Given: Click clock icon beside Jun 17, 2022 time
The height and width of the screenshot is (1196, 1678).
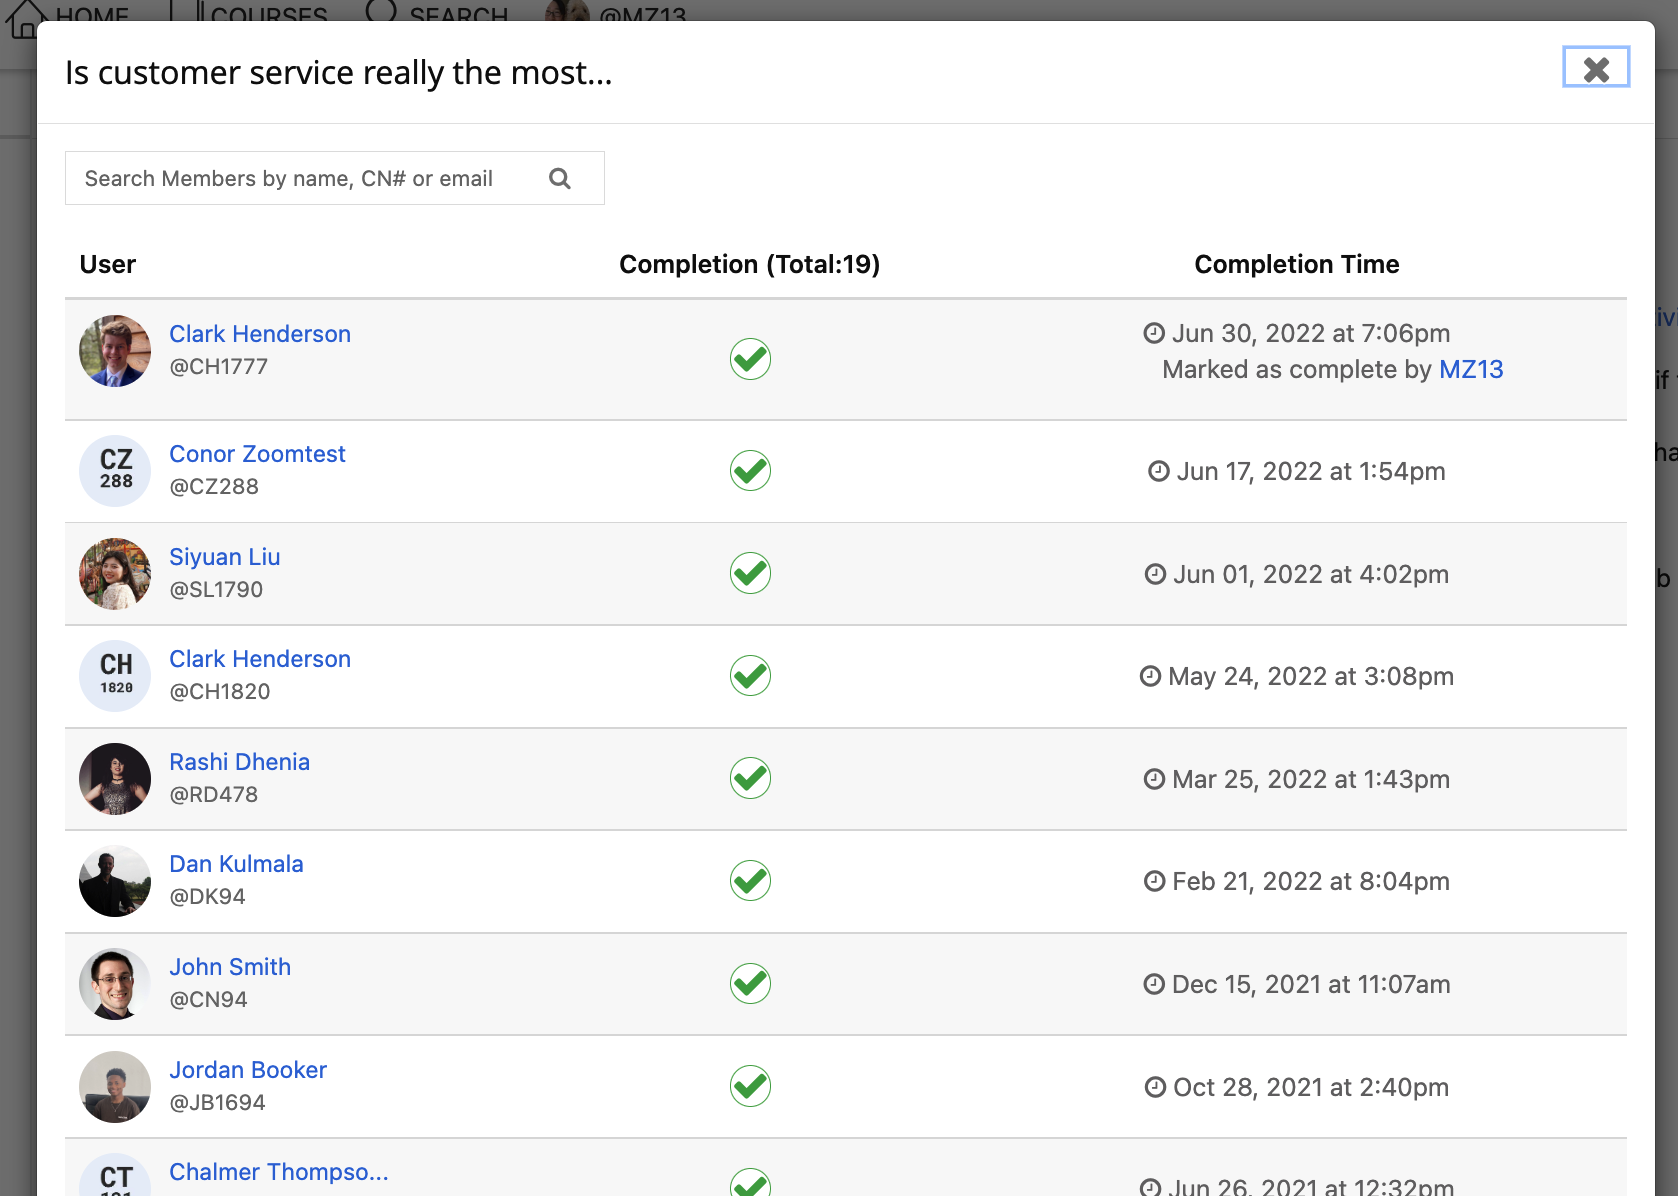Looking at the screenshot, I should (1159, 471).
